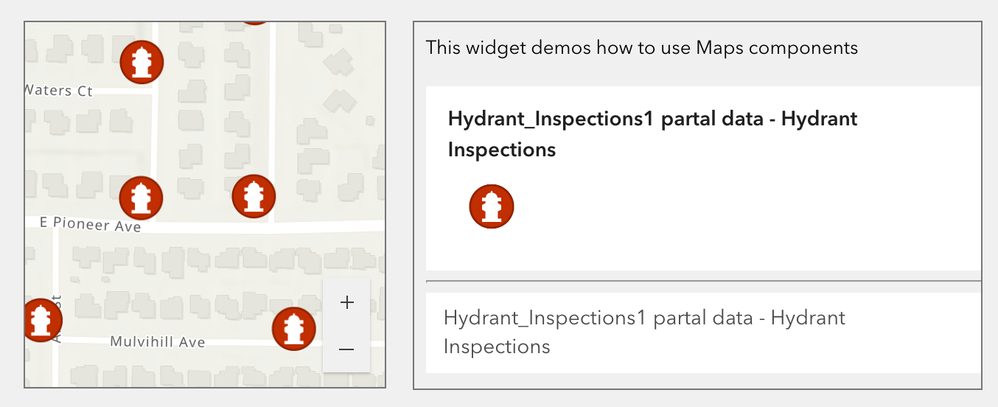Click the diamond-shaped building in map's top-right

[x=339, y=62]
